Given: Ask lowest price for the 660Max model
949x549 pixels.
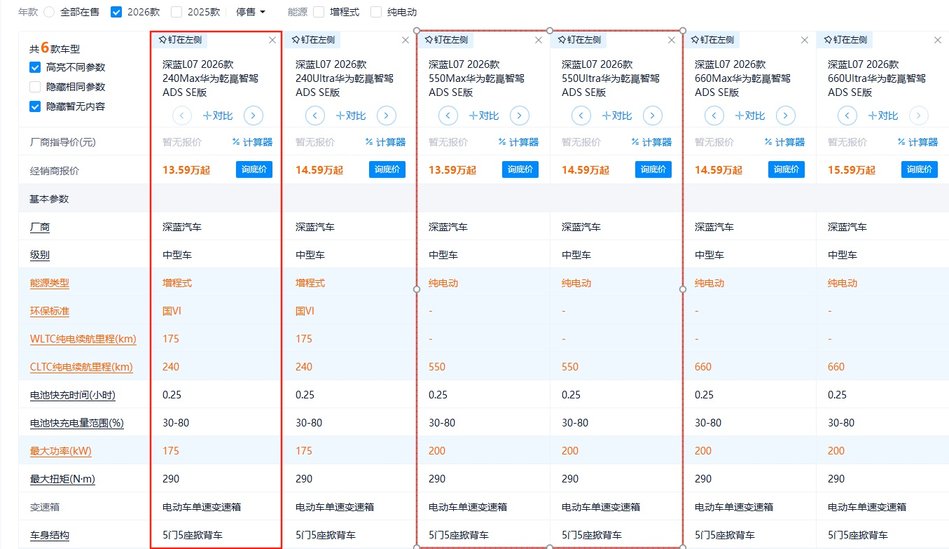Looking at the screenshot, I should 787,169.
